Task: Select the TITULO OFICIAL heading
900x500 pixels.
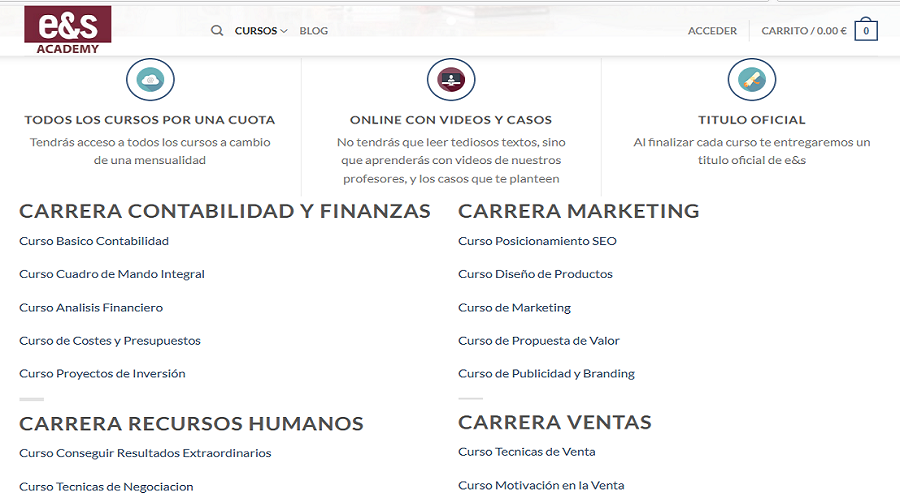Action: click(x=752, y=120)
